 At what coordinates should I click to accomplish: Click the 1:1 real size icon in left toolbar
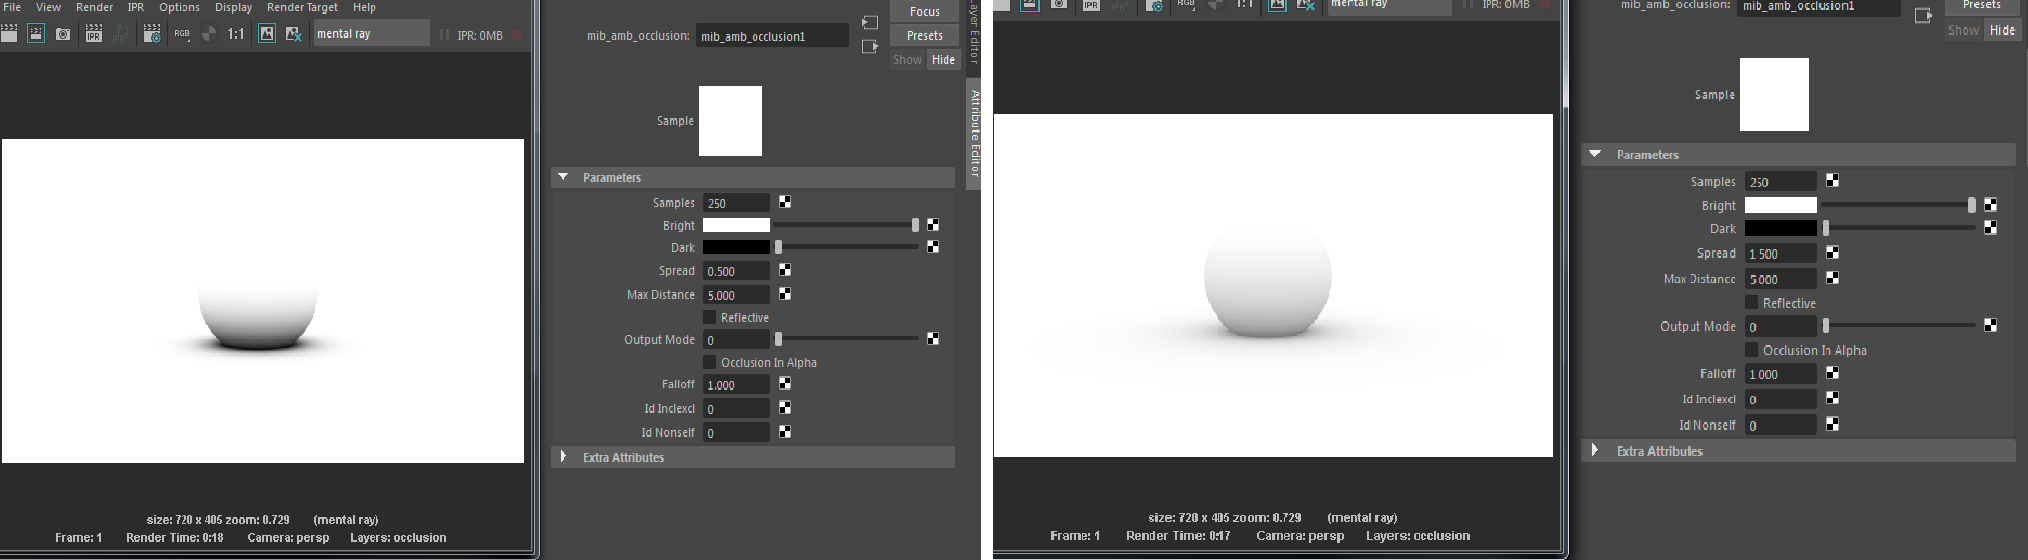236,34
